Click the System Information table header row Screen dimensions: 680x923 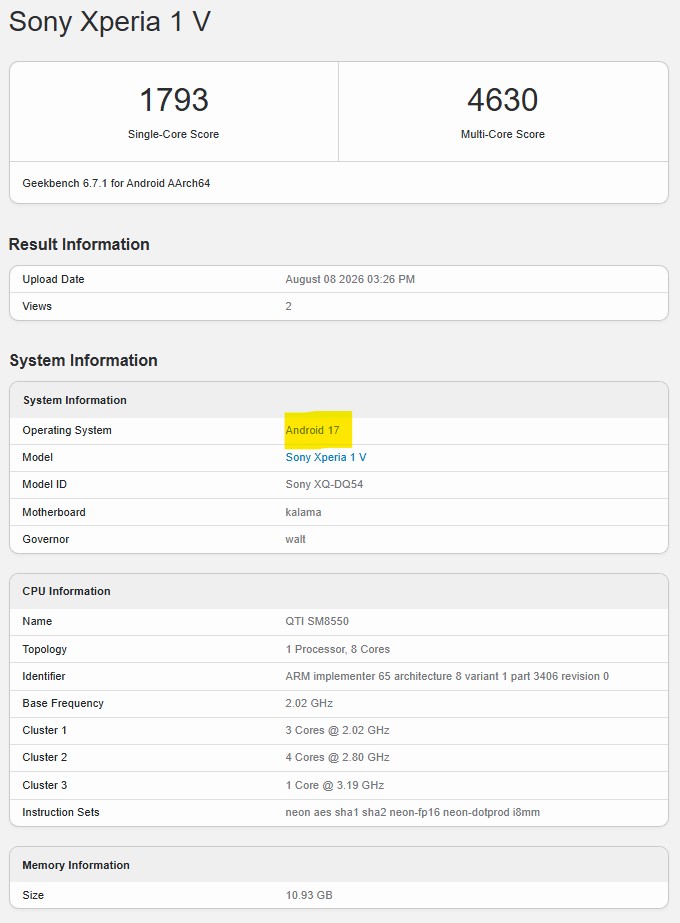(339, 400)
